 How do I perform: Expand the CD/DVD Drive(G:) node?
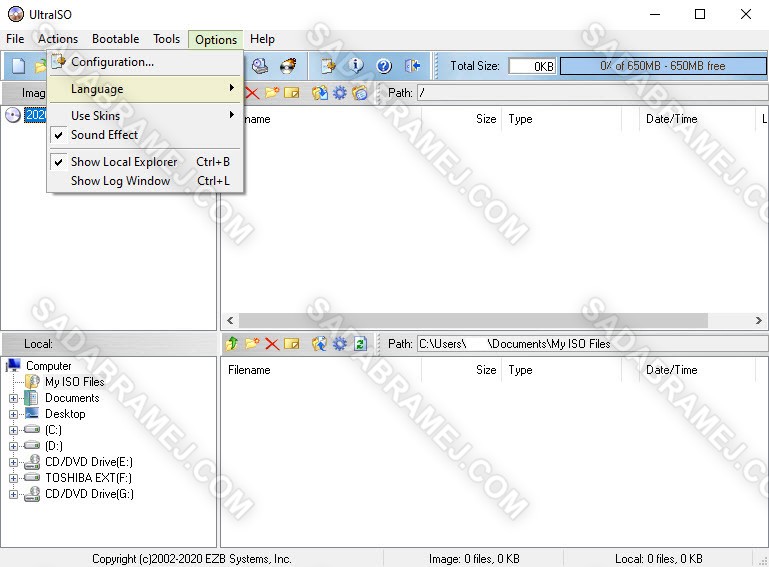point(13,494)
